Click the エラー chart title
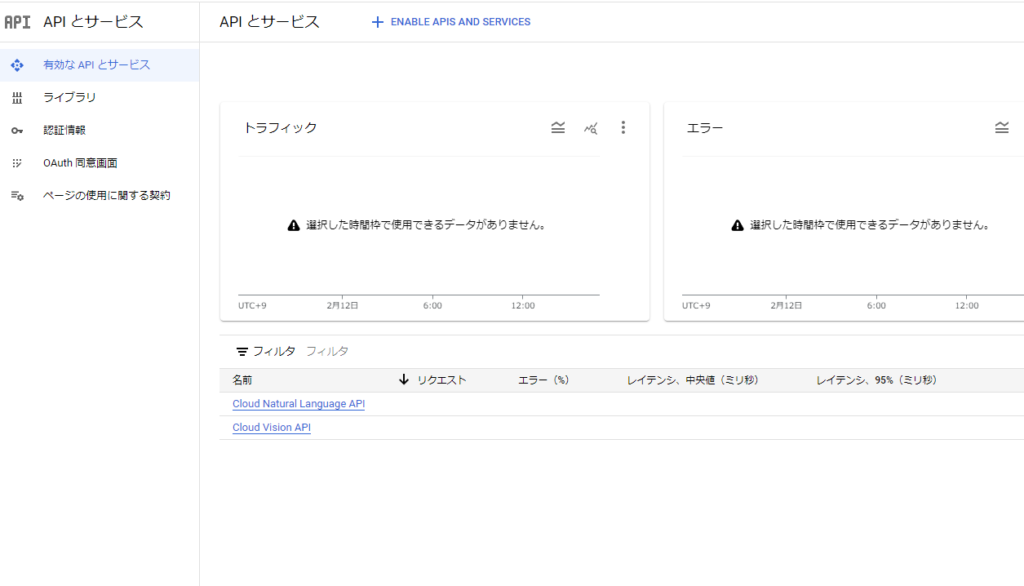Screen dimensions: 1024x586 [705, 128]
